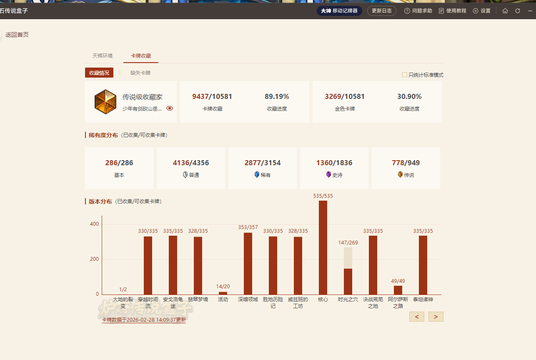Viewport: 536px width, 360px height.
Task: Click the 更新日志 button
Action: pos(381,11)
